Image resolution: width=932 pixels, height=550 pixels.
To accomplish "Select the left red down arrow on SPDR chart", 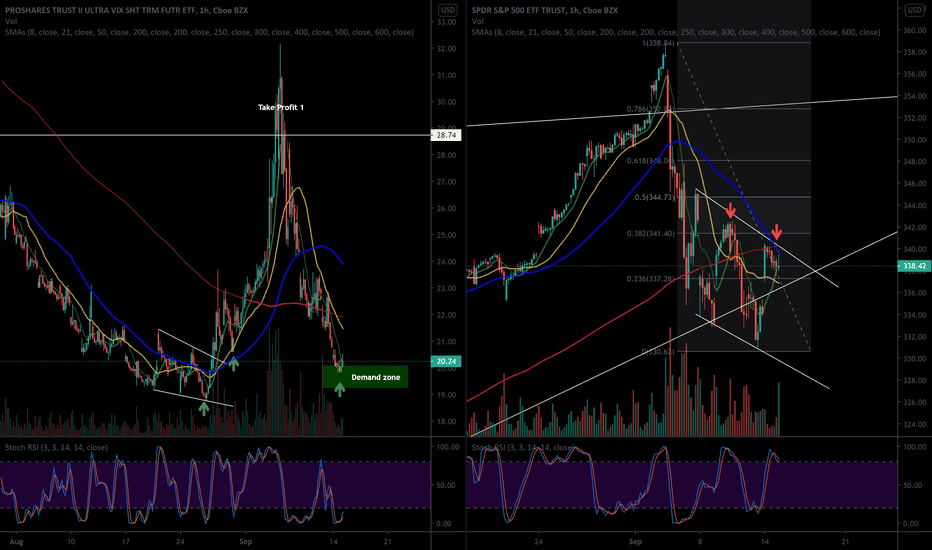I will click(x=731, y=210).
